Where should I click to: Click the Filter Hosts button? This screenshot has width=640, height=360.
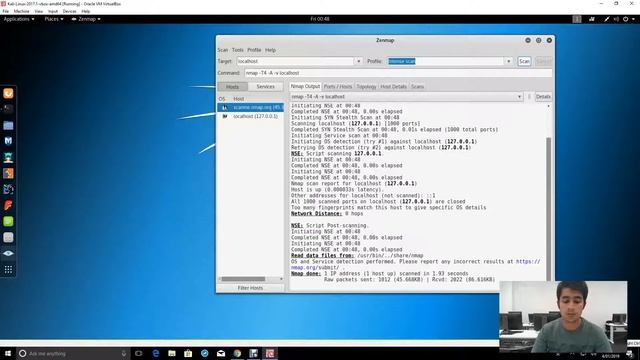coord(250,288)
